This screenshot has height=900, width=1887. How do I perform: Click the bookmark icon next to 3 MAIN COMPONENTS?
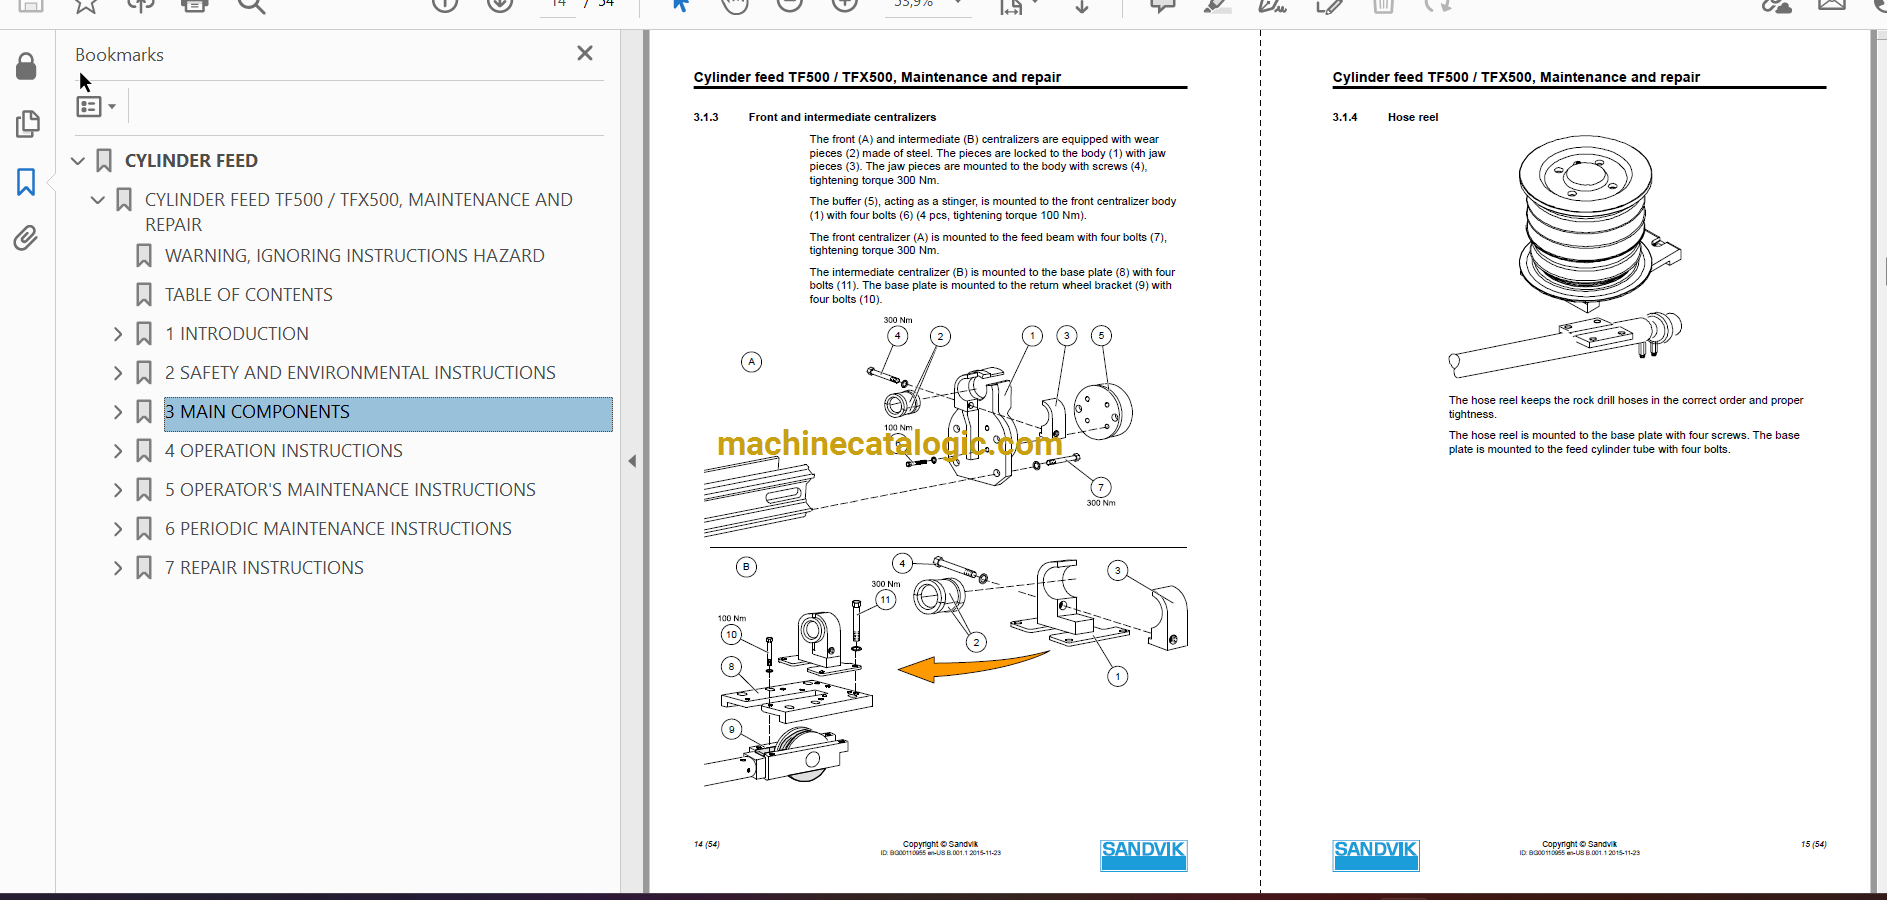(x=144, y=412)
